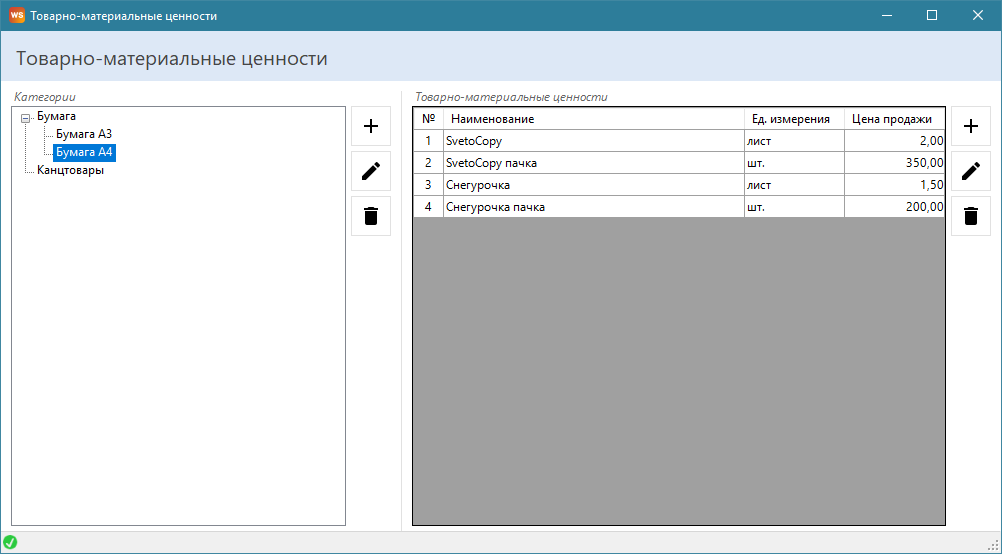Select the SvetoCopy пачка row
Viewport: 1002px width, 554px height.
[x=594, y=163]
